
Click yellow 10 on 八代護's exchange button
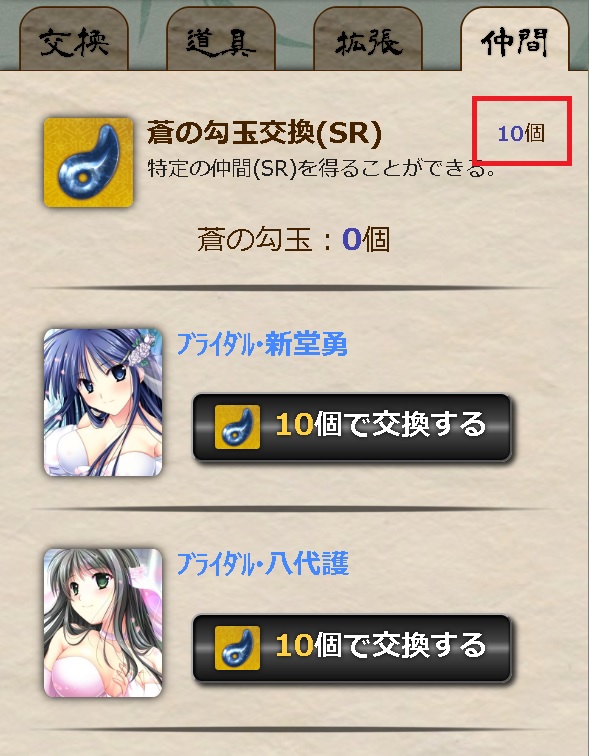(x=294, y=646)
